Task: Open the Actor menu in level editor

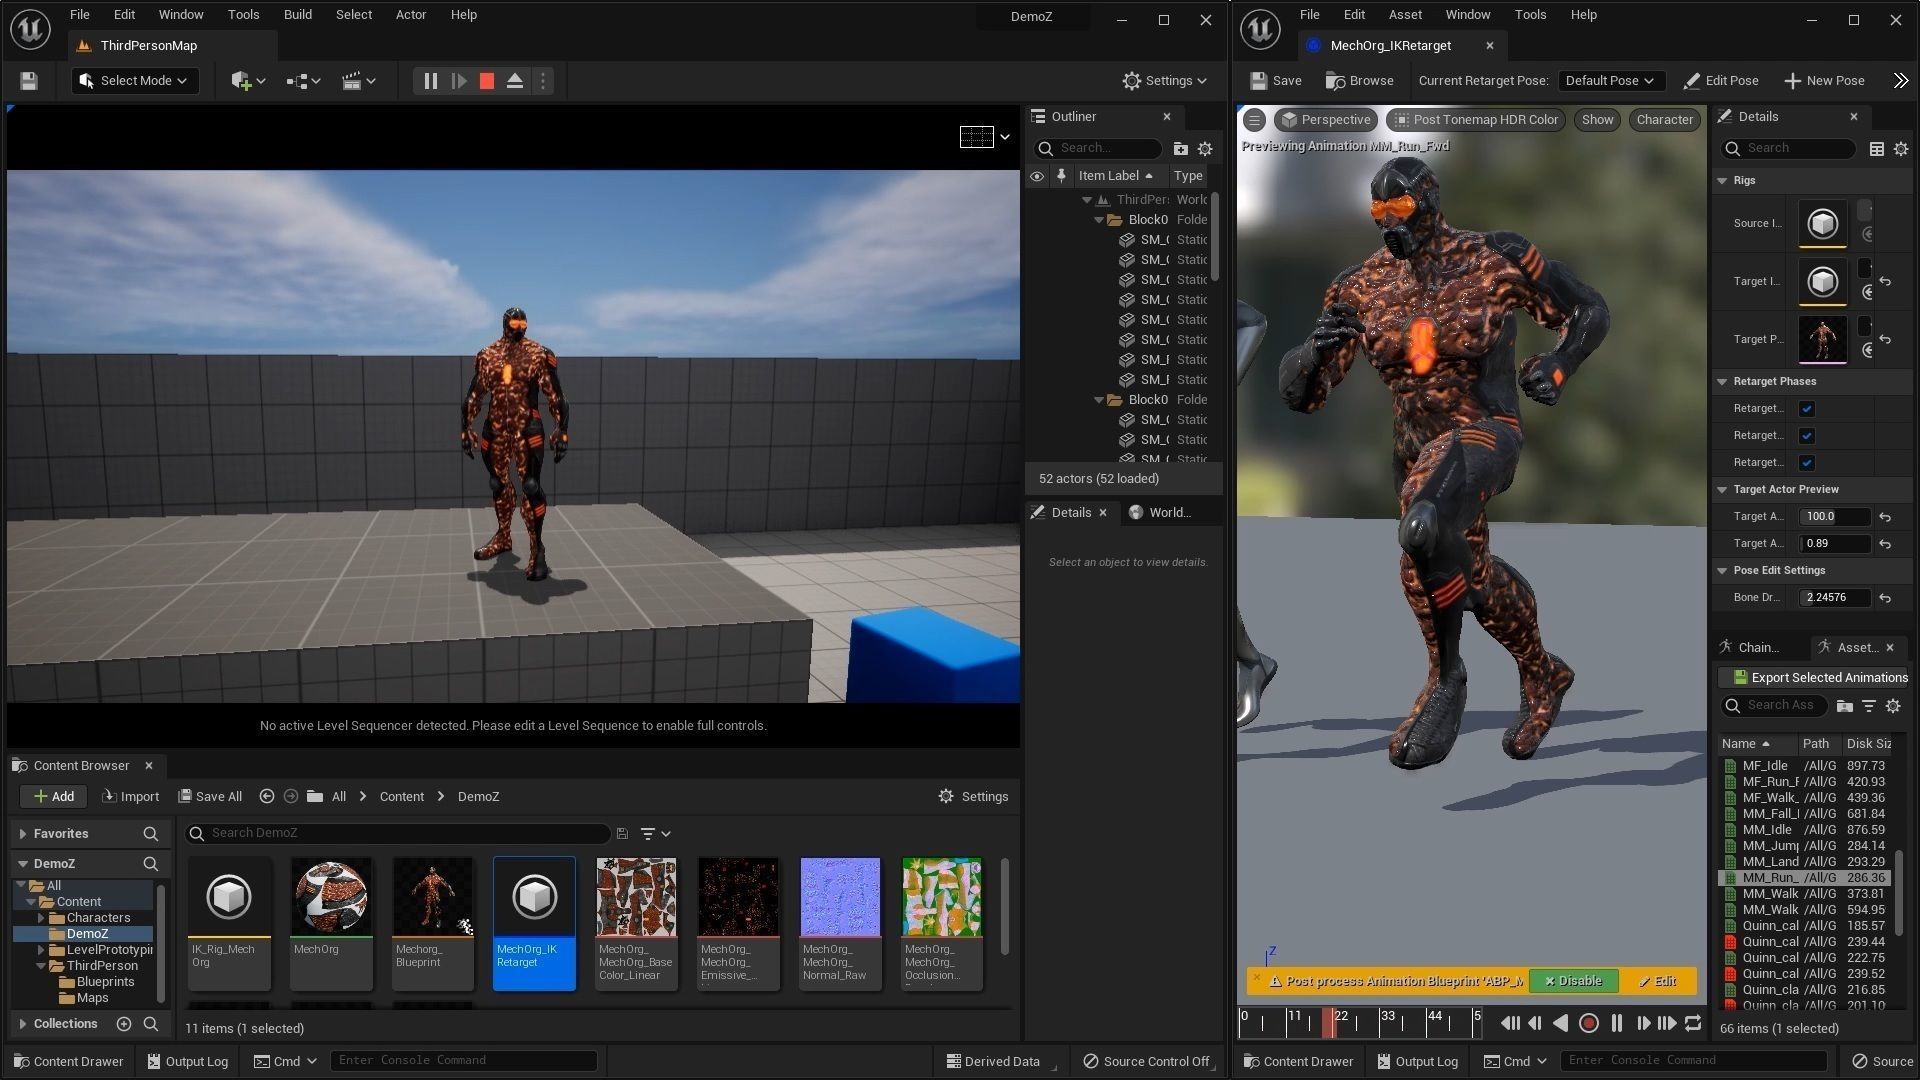Action: point(410,15)
